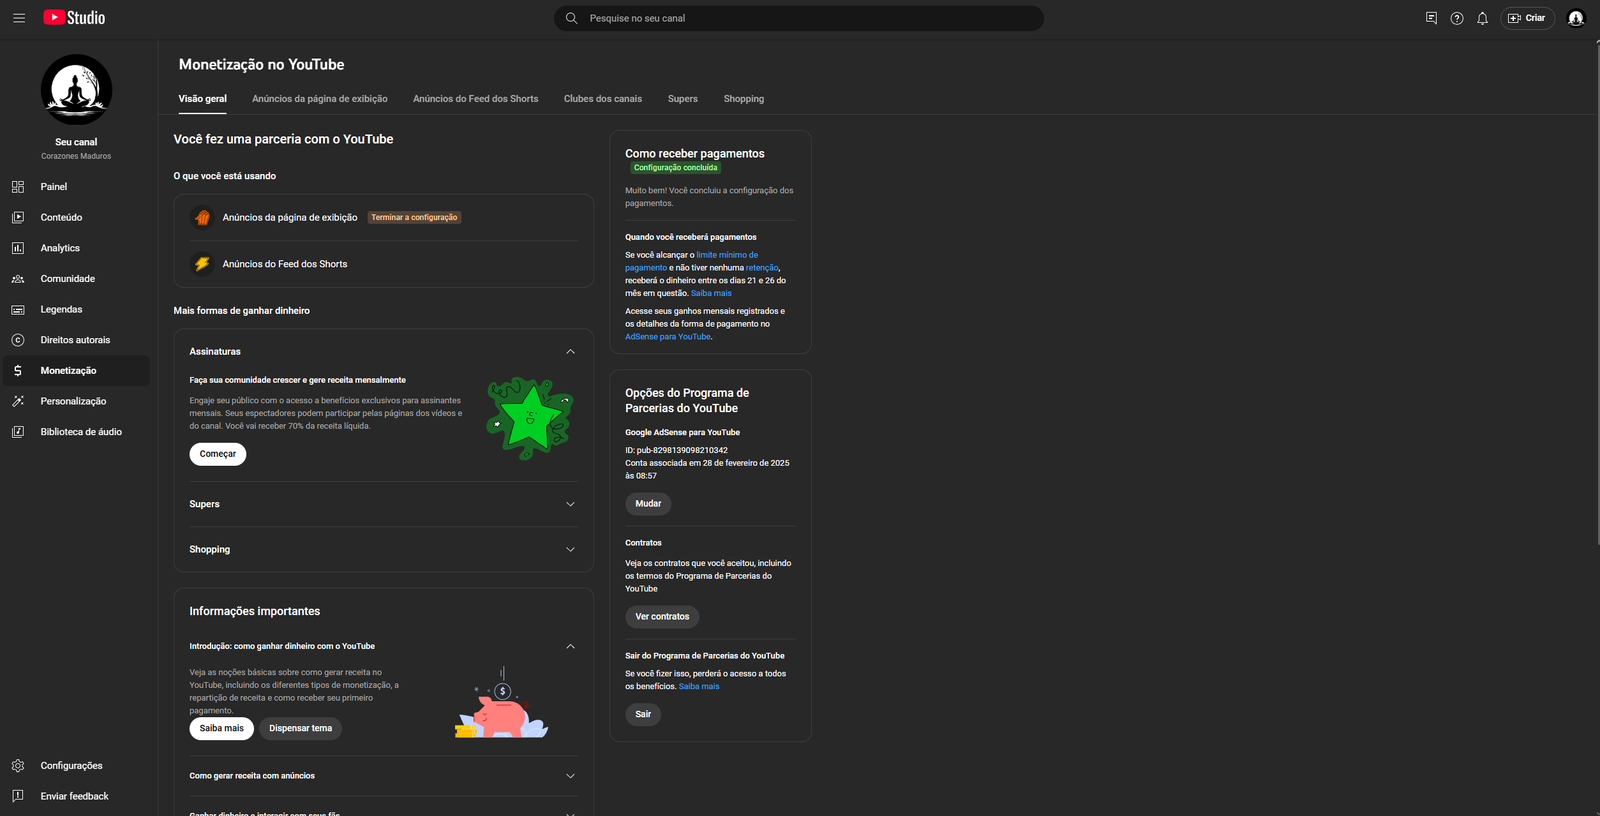Click the Criar button
The width and height of the screenshot is (1600, 816).
point(1527,18)
